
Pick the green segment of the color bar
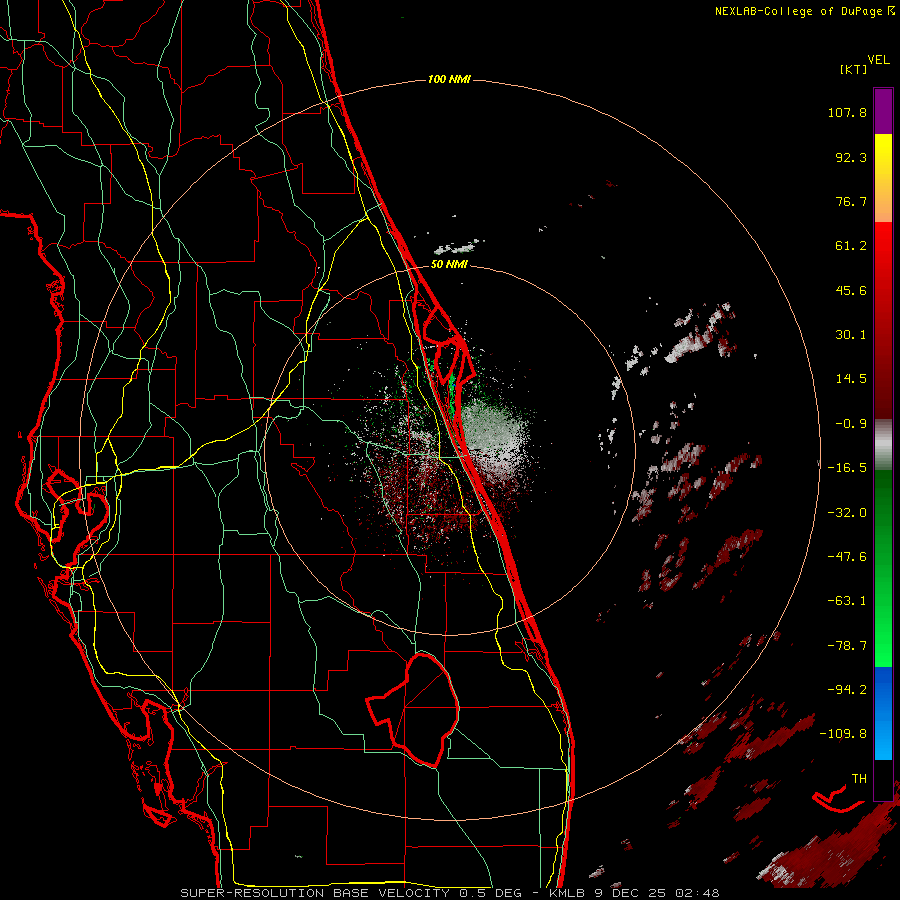coord(883,568)
